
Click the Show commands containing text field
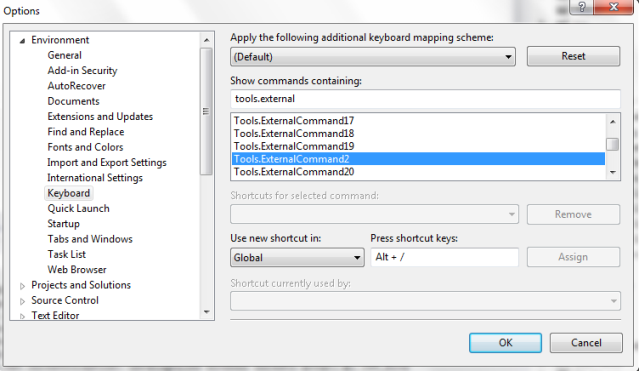click(425, 99)
